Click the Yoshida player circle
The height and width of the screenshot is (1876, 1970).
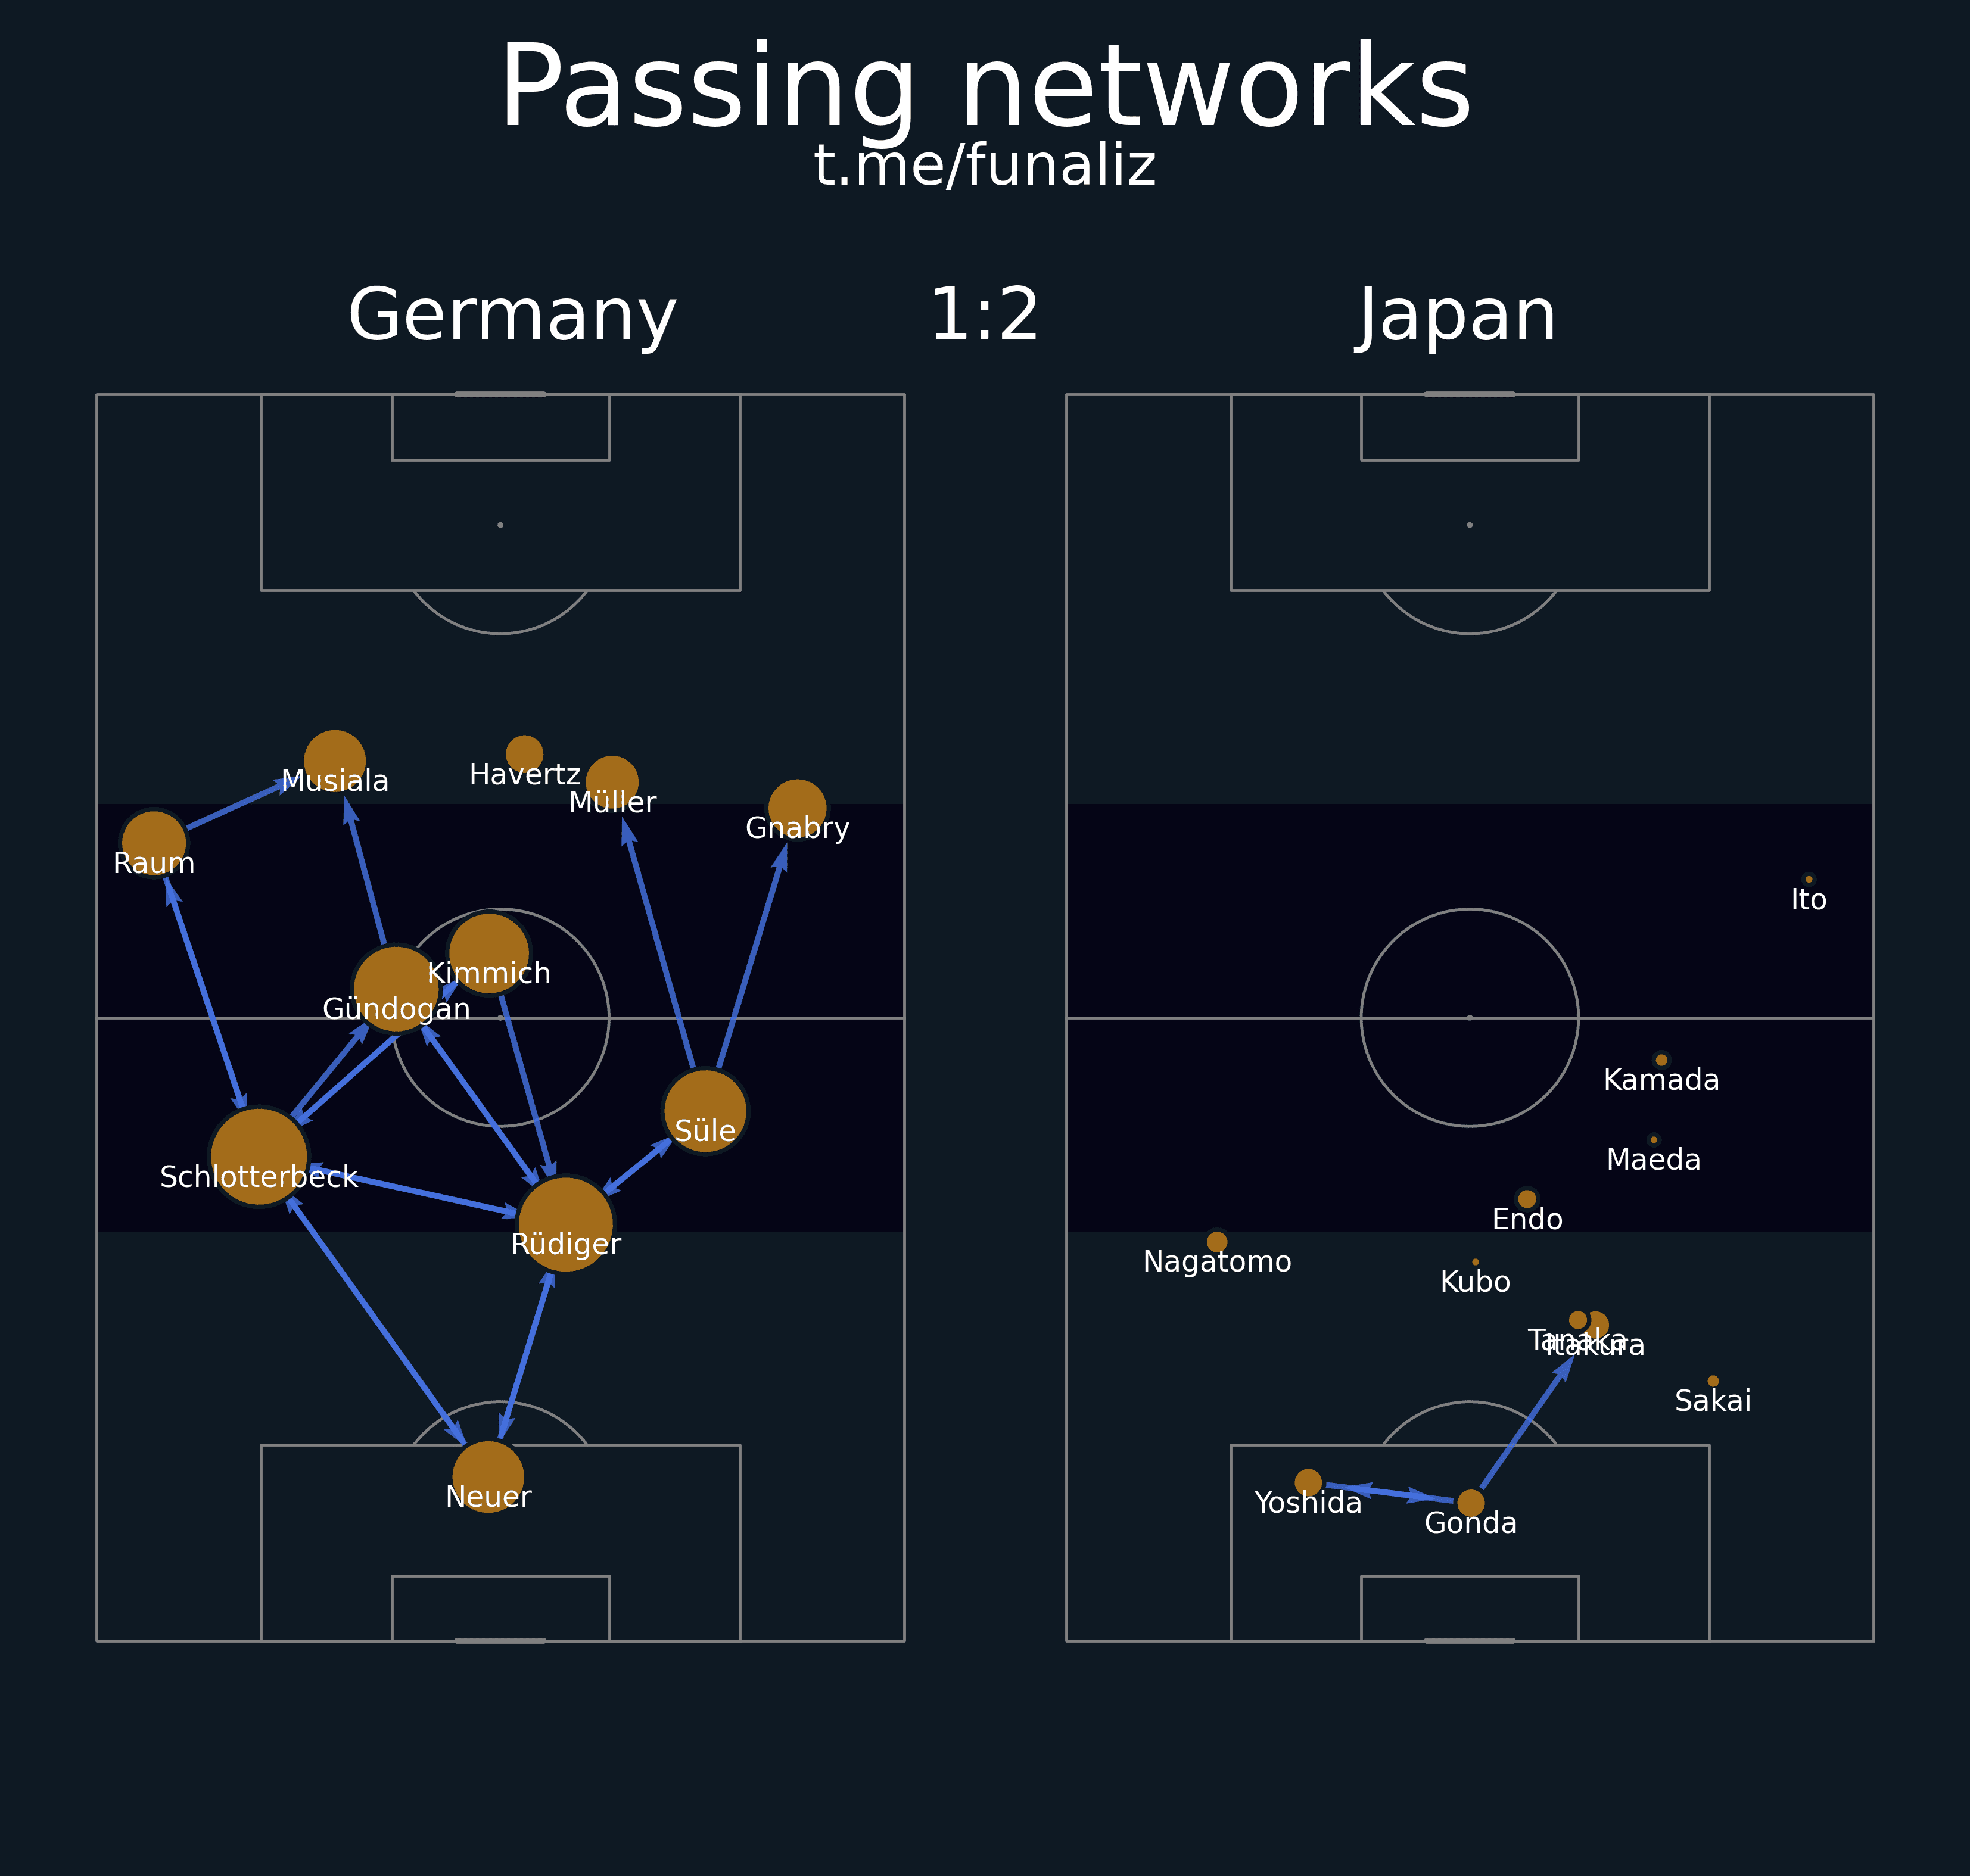(x=1308, y=1482)
